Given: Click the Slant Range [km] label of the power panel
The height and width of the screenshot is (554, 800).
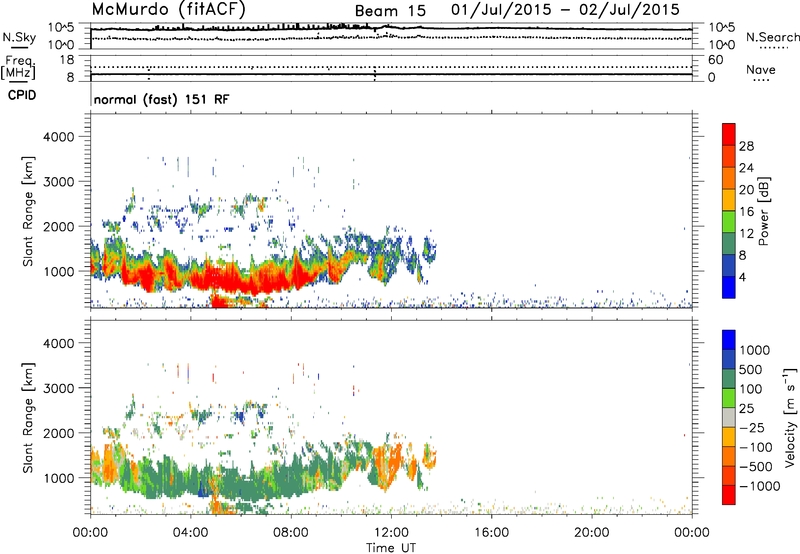Looking at the screenshot, I should 28,211.
